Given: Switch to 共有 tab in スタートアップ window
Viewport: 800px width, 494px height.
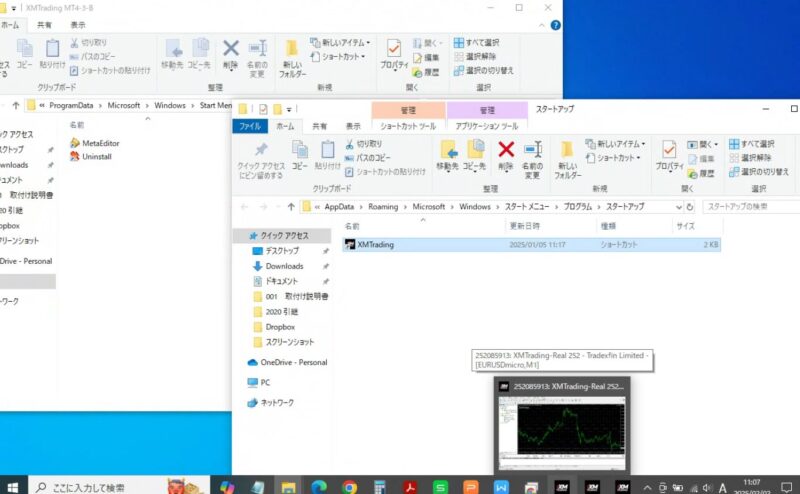Looking at the screenshot, I should 319,126.
